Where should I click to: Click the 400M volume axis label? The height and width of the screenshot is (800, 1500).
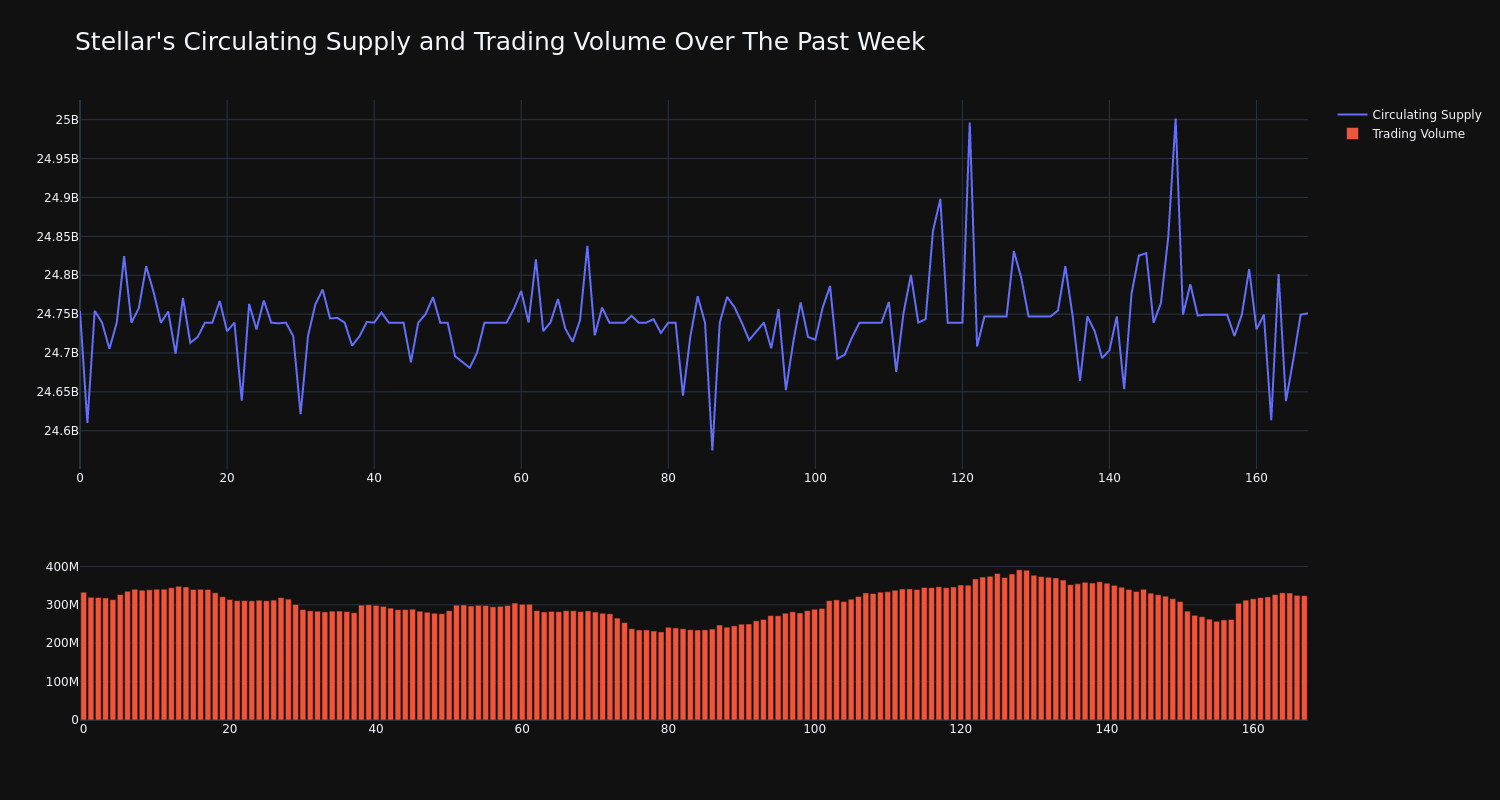(x=62, y=567)
